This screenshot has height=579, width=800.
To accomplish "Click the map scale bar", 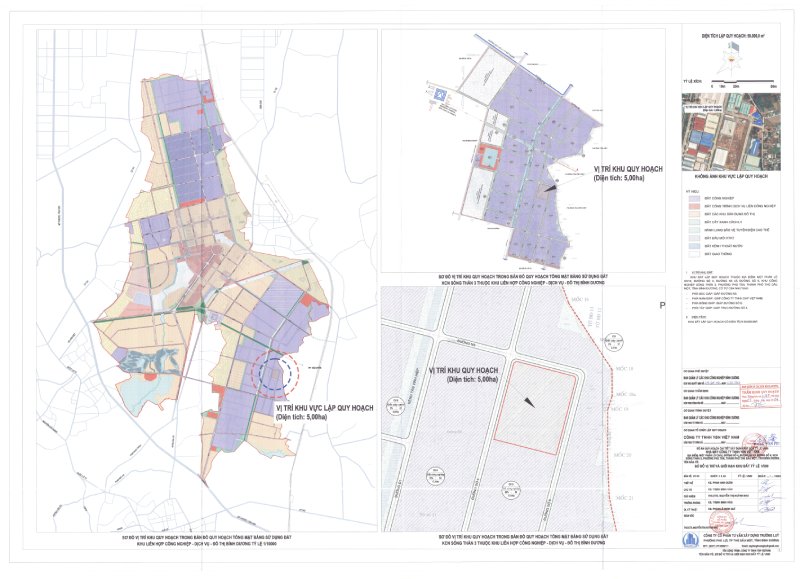I will pos(743,81).
